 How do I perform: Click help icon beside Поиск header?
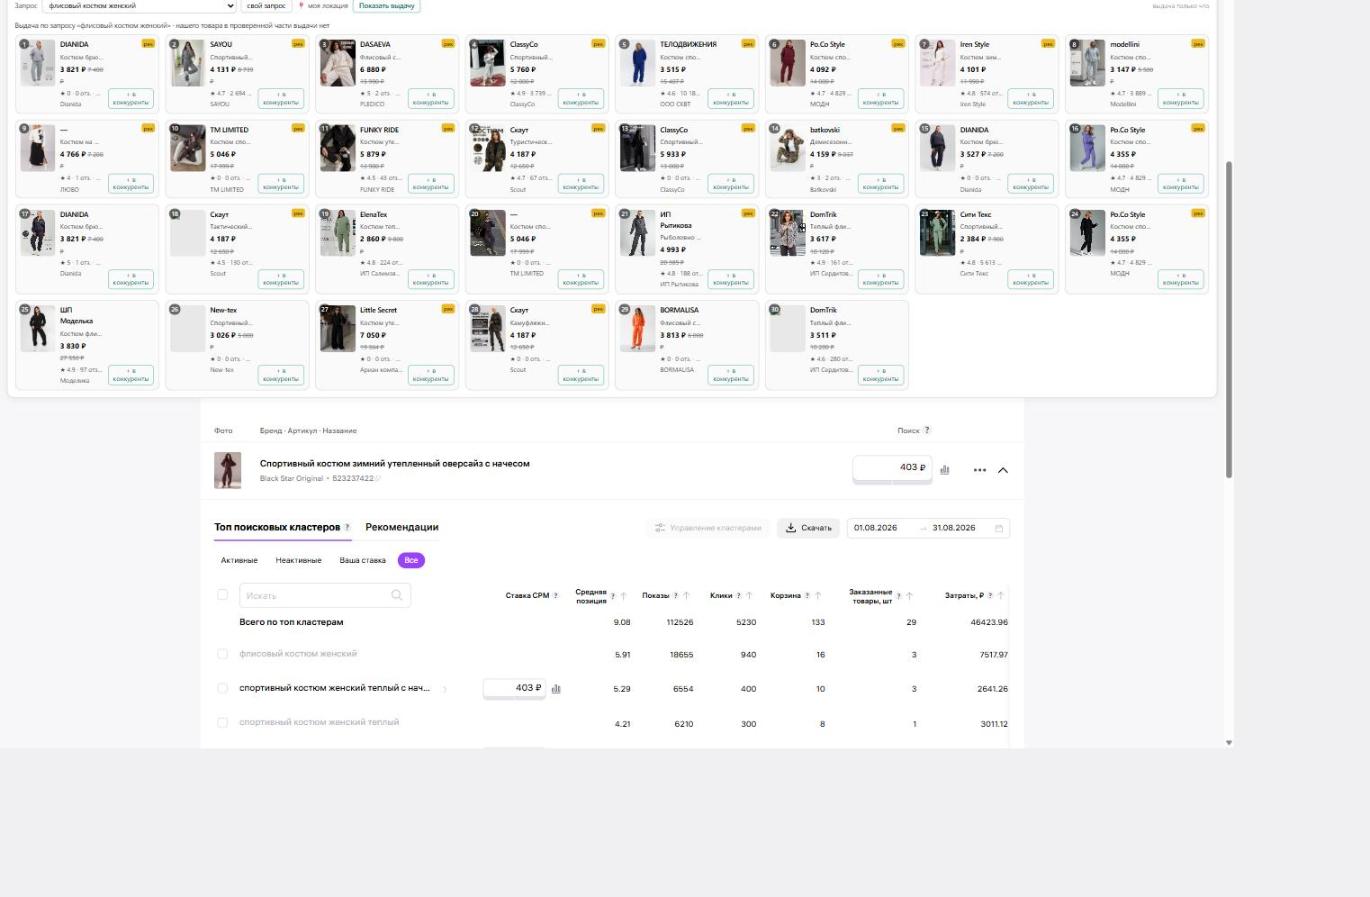click(x=927, y=430)
